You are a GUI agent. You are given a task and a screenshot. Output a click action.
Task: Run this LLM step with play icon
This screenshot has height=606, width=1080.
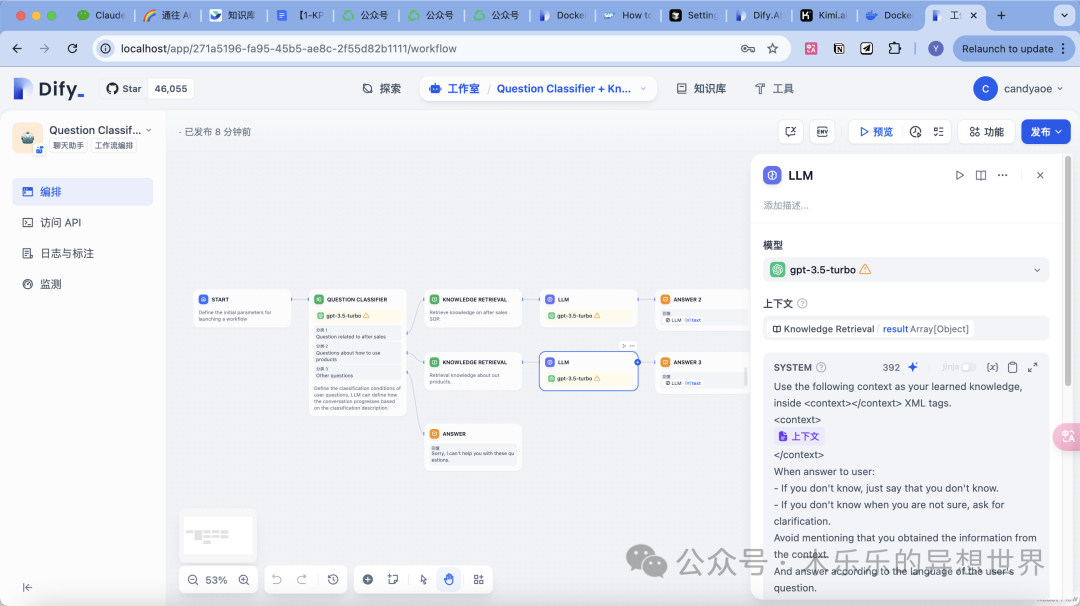[959, 176]
